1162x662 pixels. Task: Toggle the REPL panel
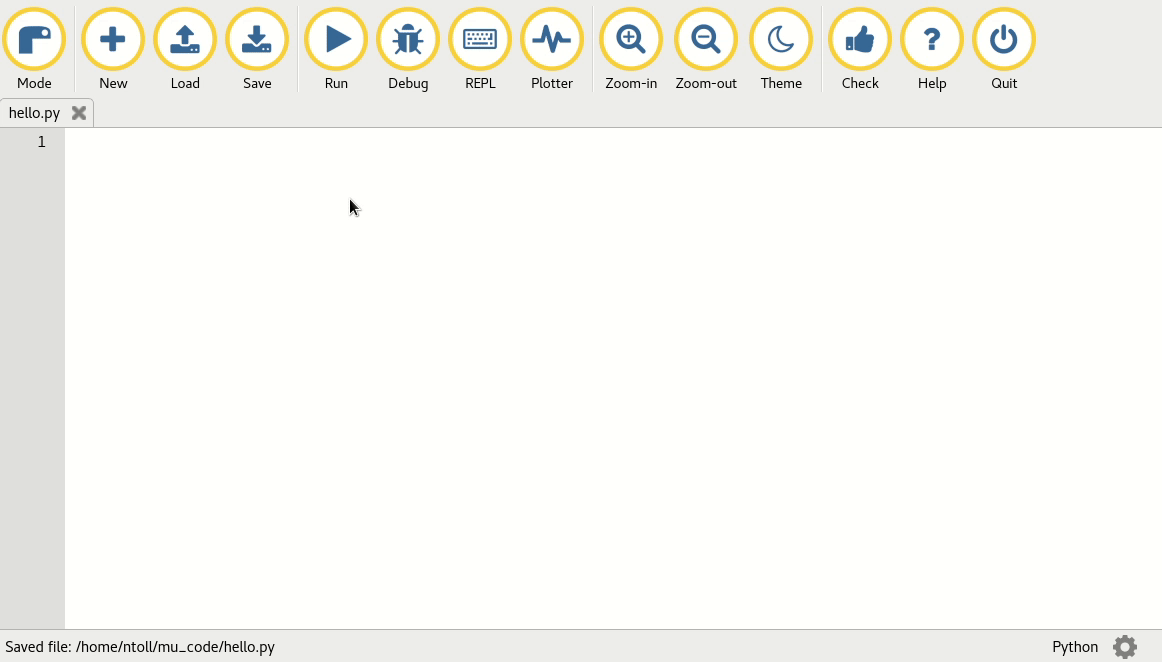click(x=480, y=40)
